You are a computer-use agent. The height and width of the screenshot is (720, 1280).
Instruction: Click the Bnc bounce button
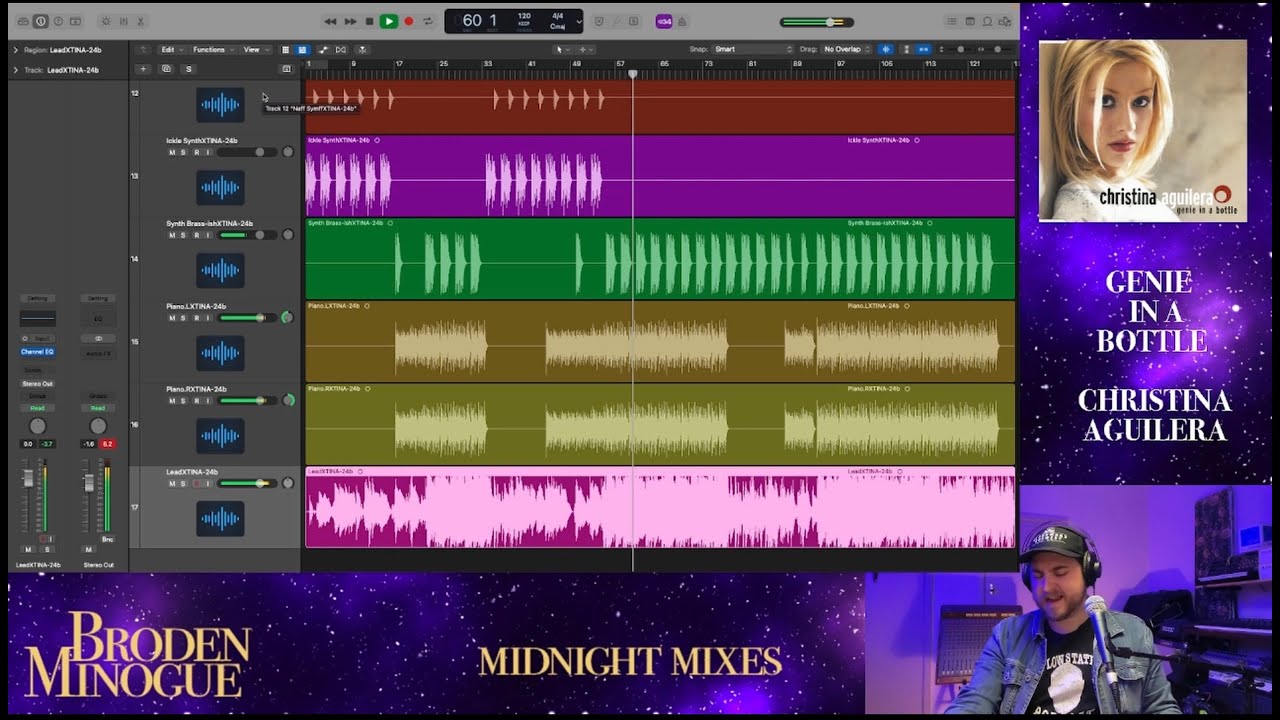pos(107,539)
